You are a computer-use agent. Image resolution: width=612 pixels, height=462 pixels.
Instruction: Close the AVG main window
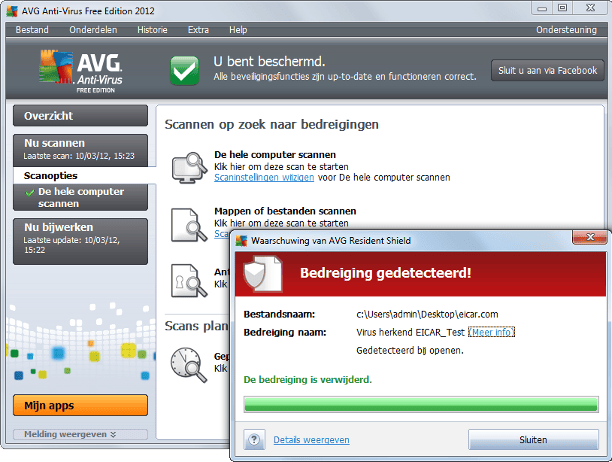pyautogui.click(x=590, y=8)
